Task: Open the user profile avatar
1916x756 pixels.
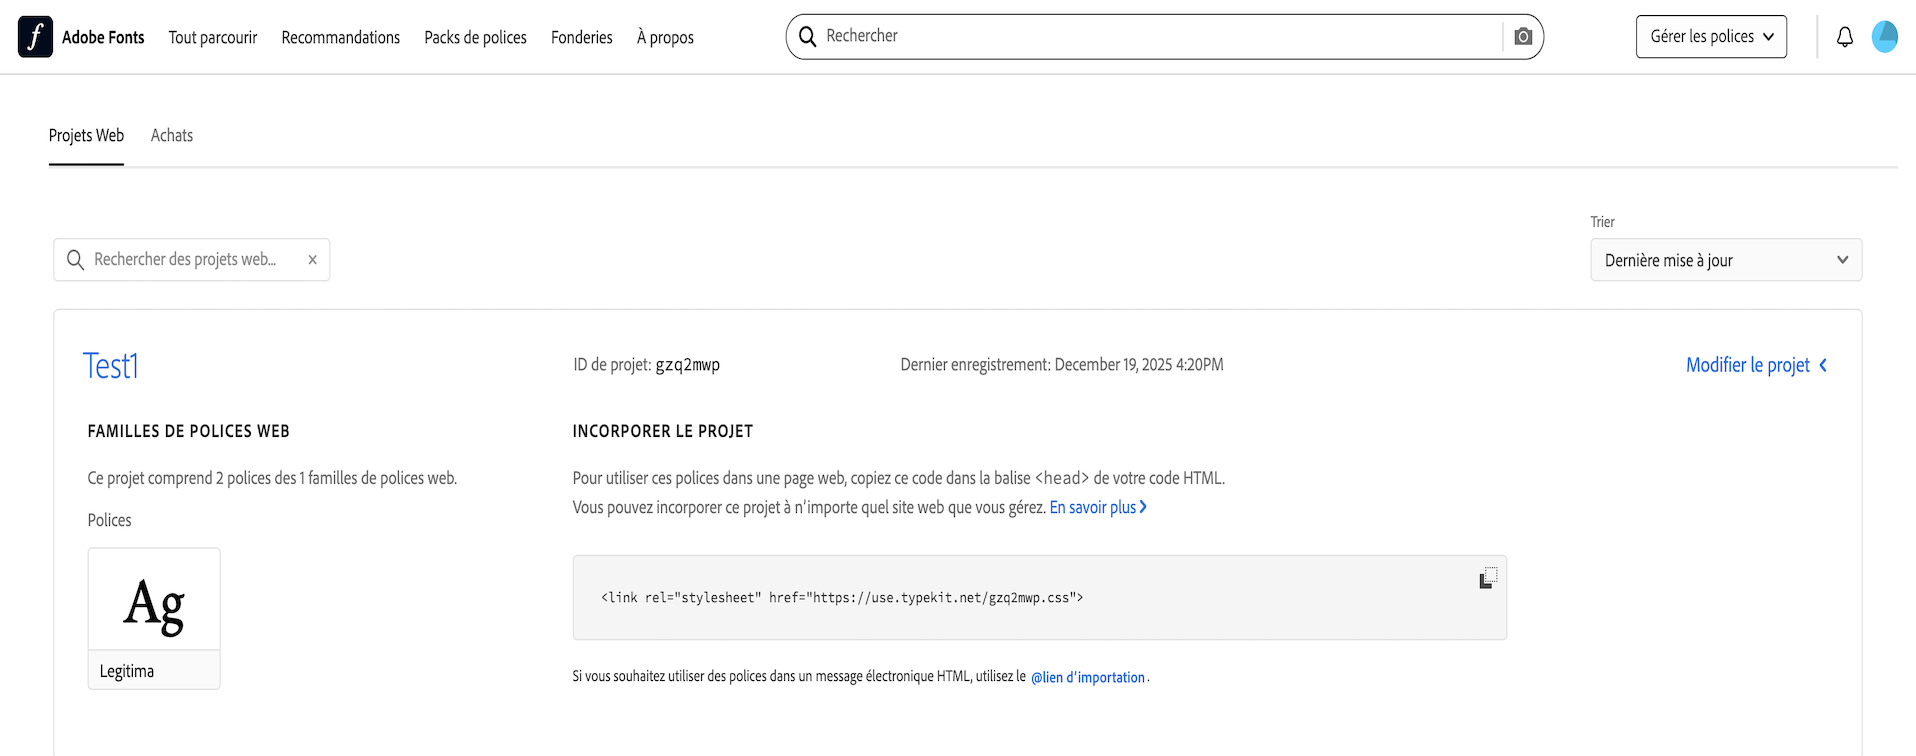Action: (x=1885, y=37)
